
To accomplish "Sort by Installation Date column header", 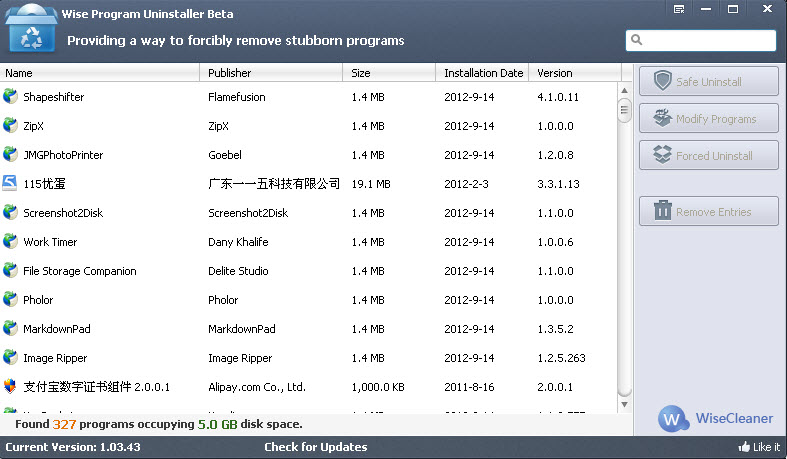I will coord(482,73).
